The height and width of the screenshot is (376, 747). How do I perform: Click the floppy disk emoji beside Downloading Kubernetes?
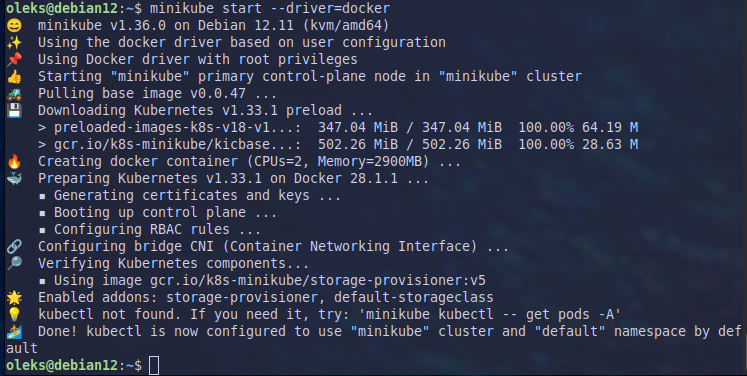pos(14,111)
